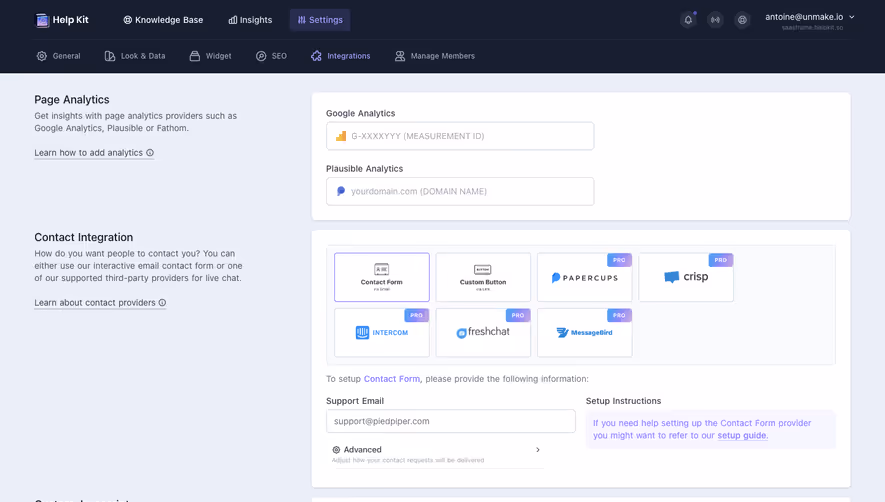
Task: Click the PRO badge on Intercom card
Action: pyautogui.click(x=417, y=315)
